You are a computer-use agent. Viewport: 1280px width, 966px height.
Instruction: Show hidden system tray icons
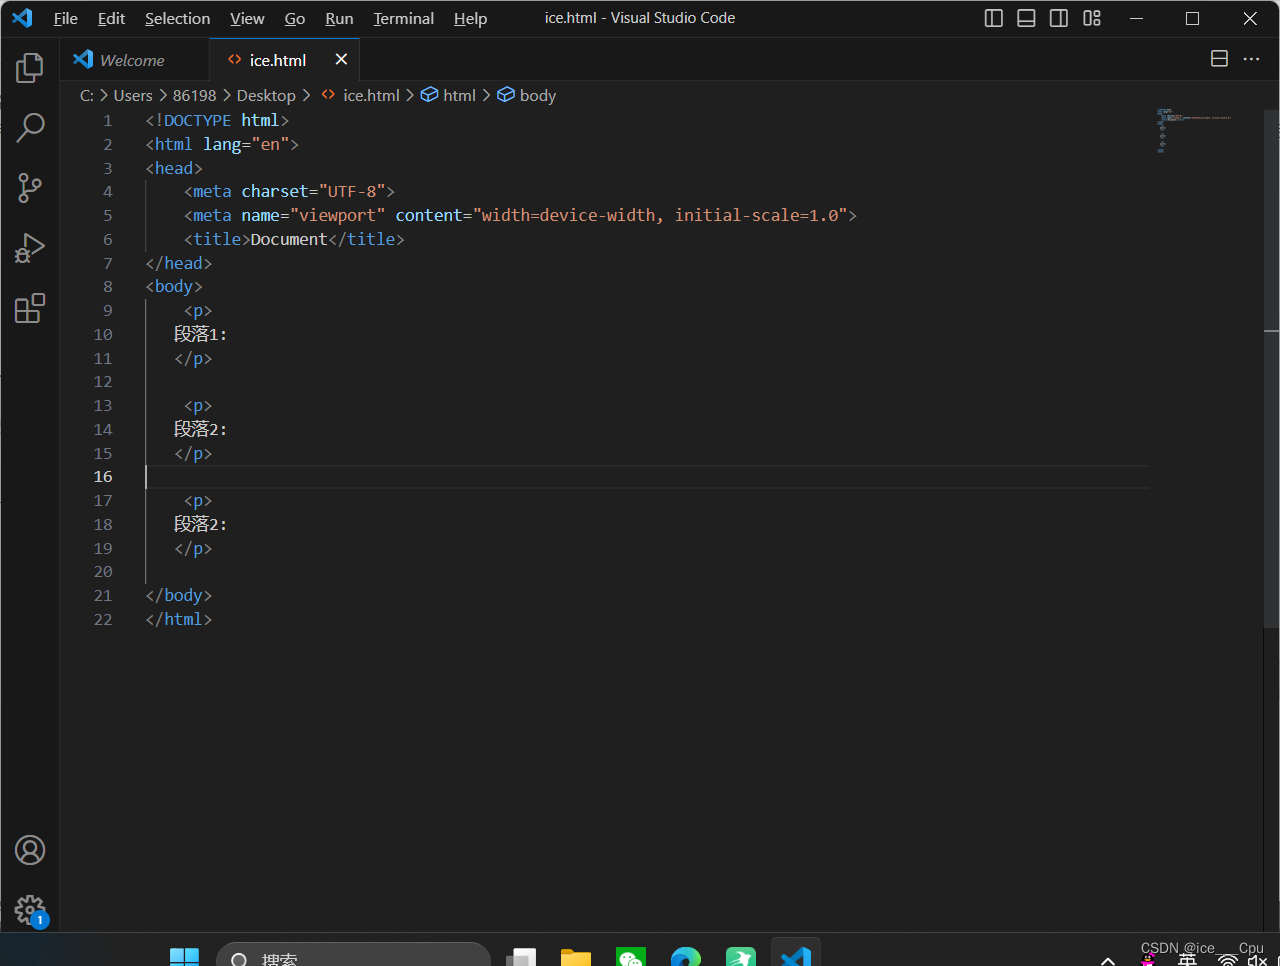point(1107,960)
